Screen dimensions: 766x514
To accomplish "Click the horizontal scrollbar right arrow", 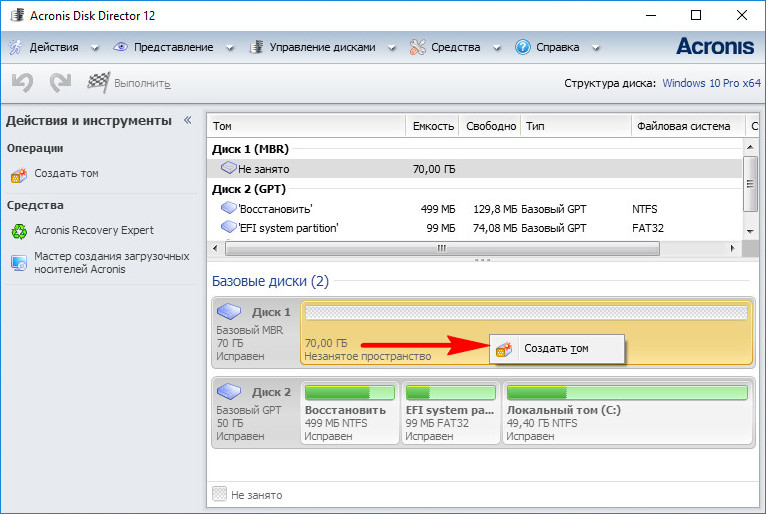I will pos(732,248).
